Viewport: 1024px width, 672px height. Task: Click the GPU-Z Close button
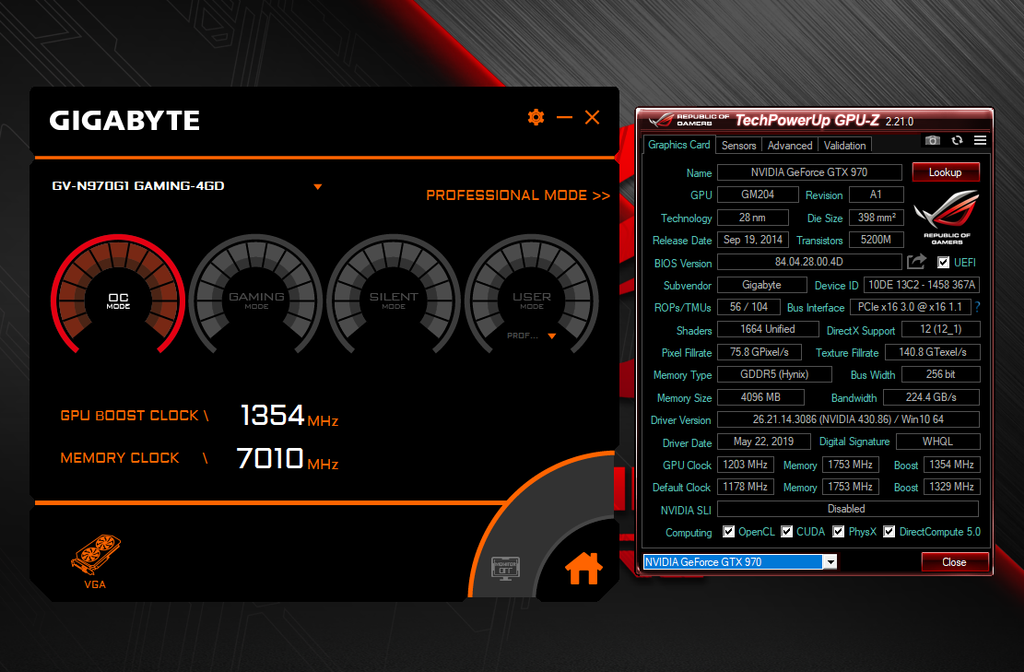tap(954, 562)
